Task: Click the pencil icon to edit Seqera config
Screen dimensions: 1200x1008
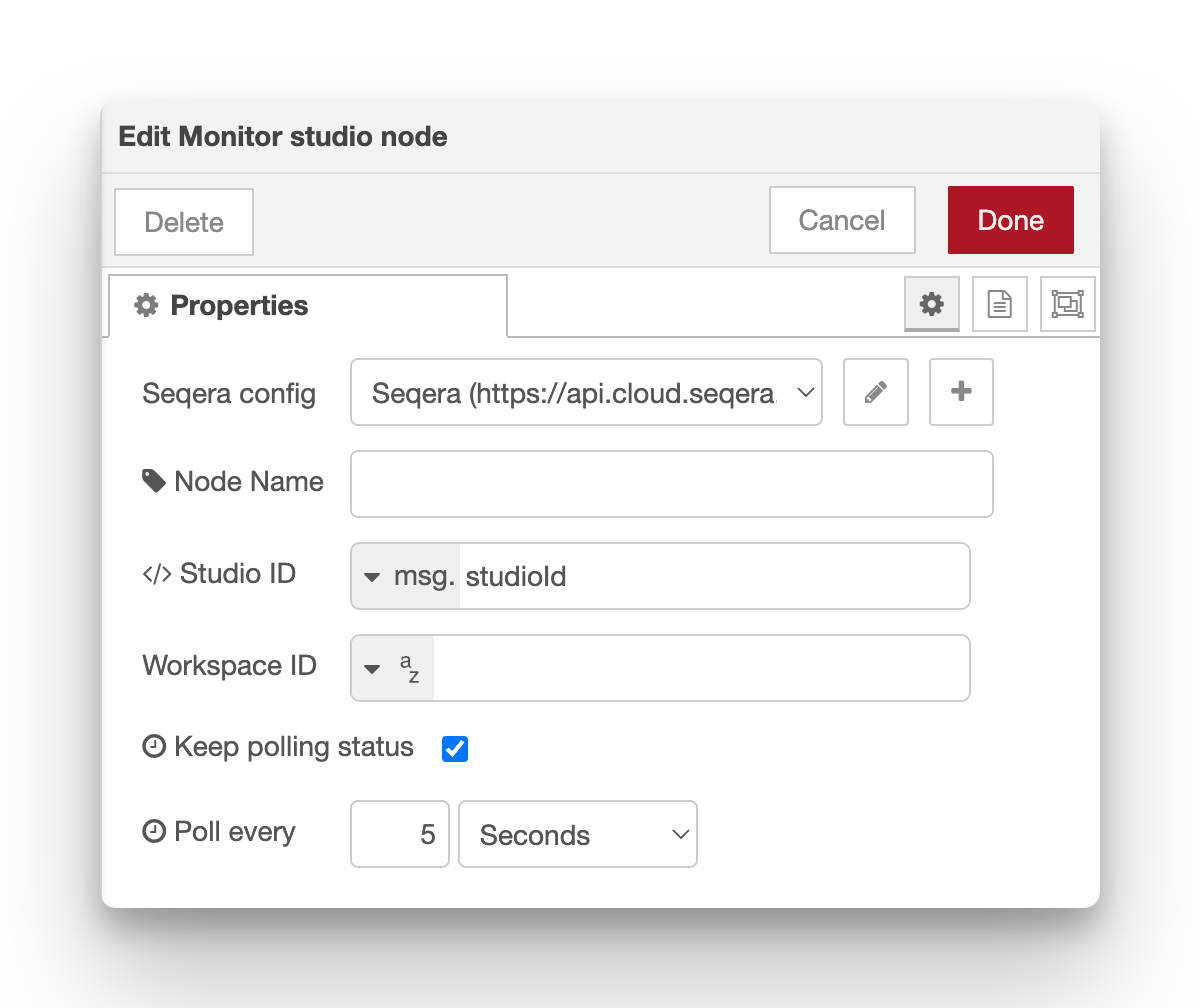Action: coord(875,392)
